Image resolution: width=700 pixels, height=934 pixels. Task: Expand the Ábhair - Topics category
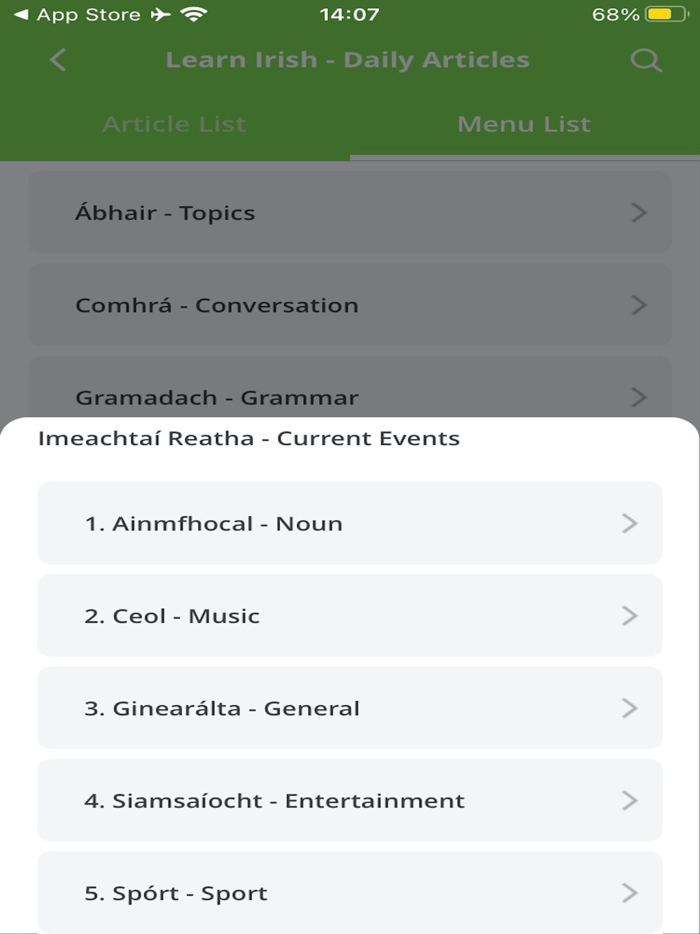coord(350,213)
